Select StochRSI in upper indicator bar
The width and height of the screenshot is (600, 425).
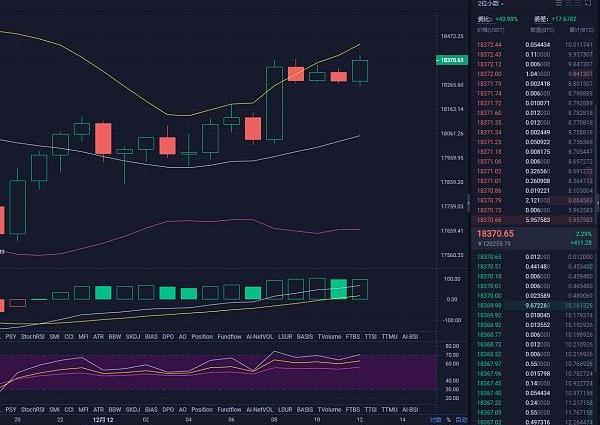click(33, 337)
